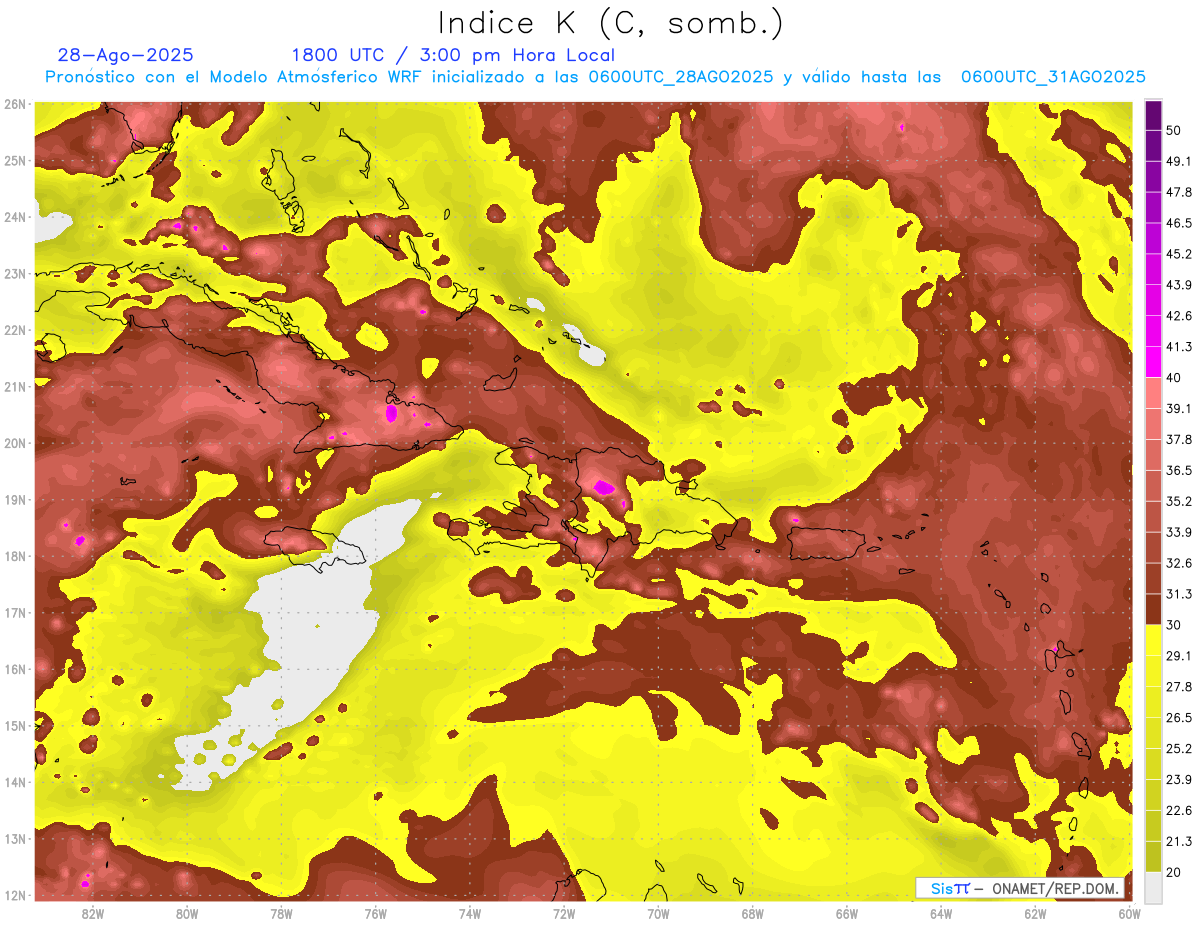Click the "12N" latitude label
Image resolution: width=1200 pixels, height=927 pixels.
pyautogui.click(x=15, y=895)
